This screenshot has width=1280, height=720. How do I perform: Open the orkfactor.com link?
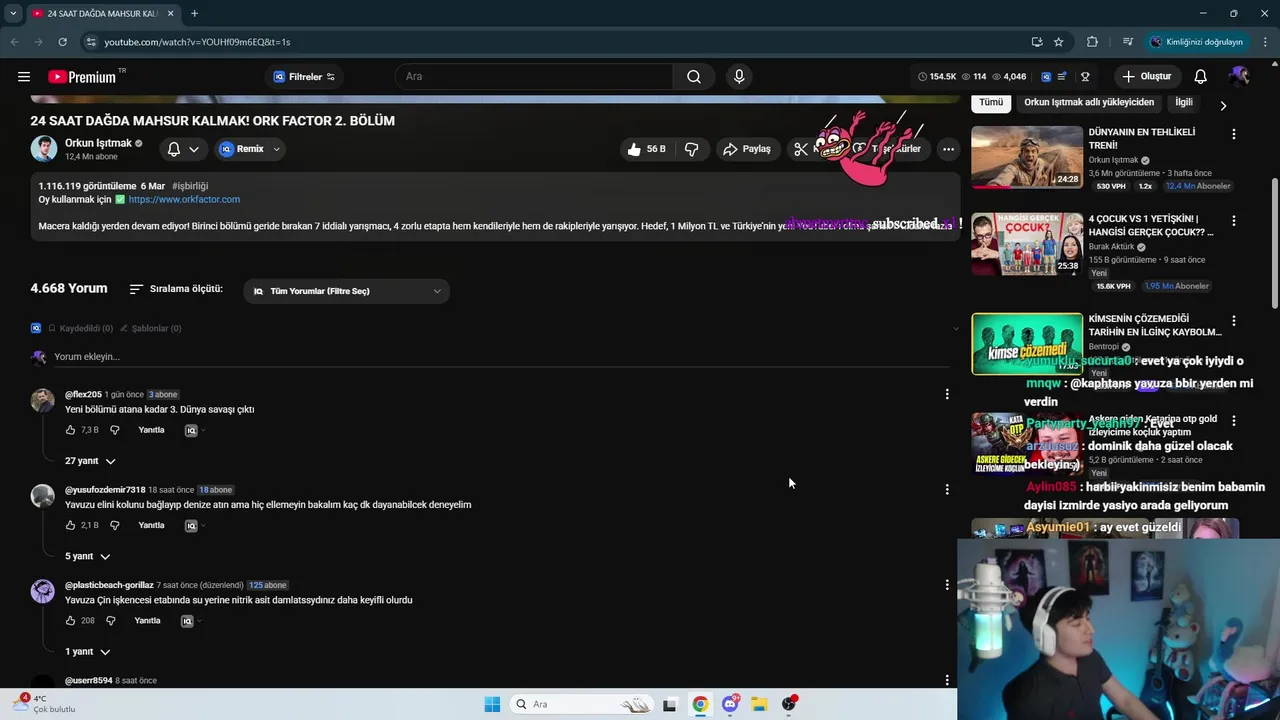point(184,199)
